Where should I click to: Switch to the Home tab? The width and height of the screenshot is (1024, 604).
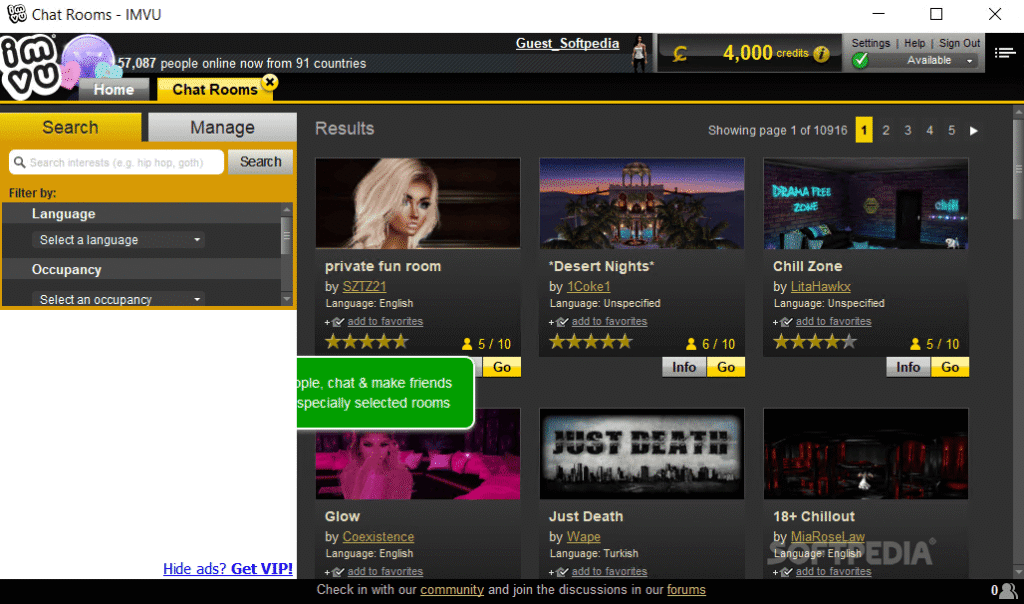[x=114, y=89]
